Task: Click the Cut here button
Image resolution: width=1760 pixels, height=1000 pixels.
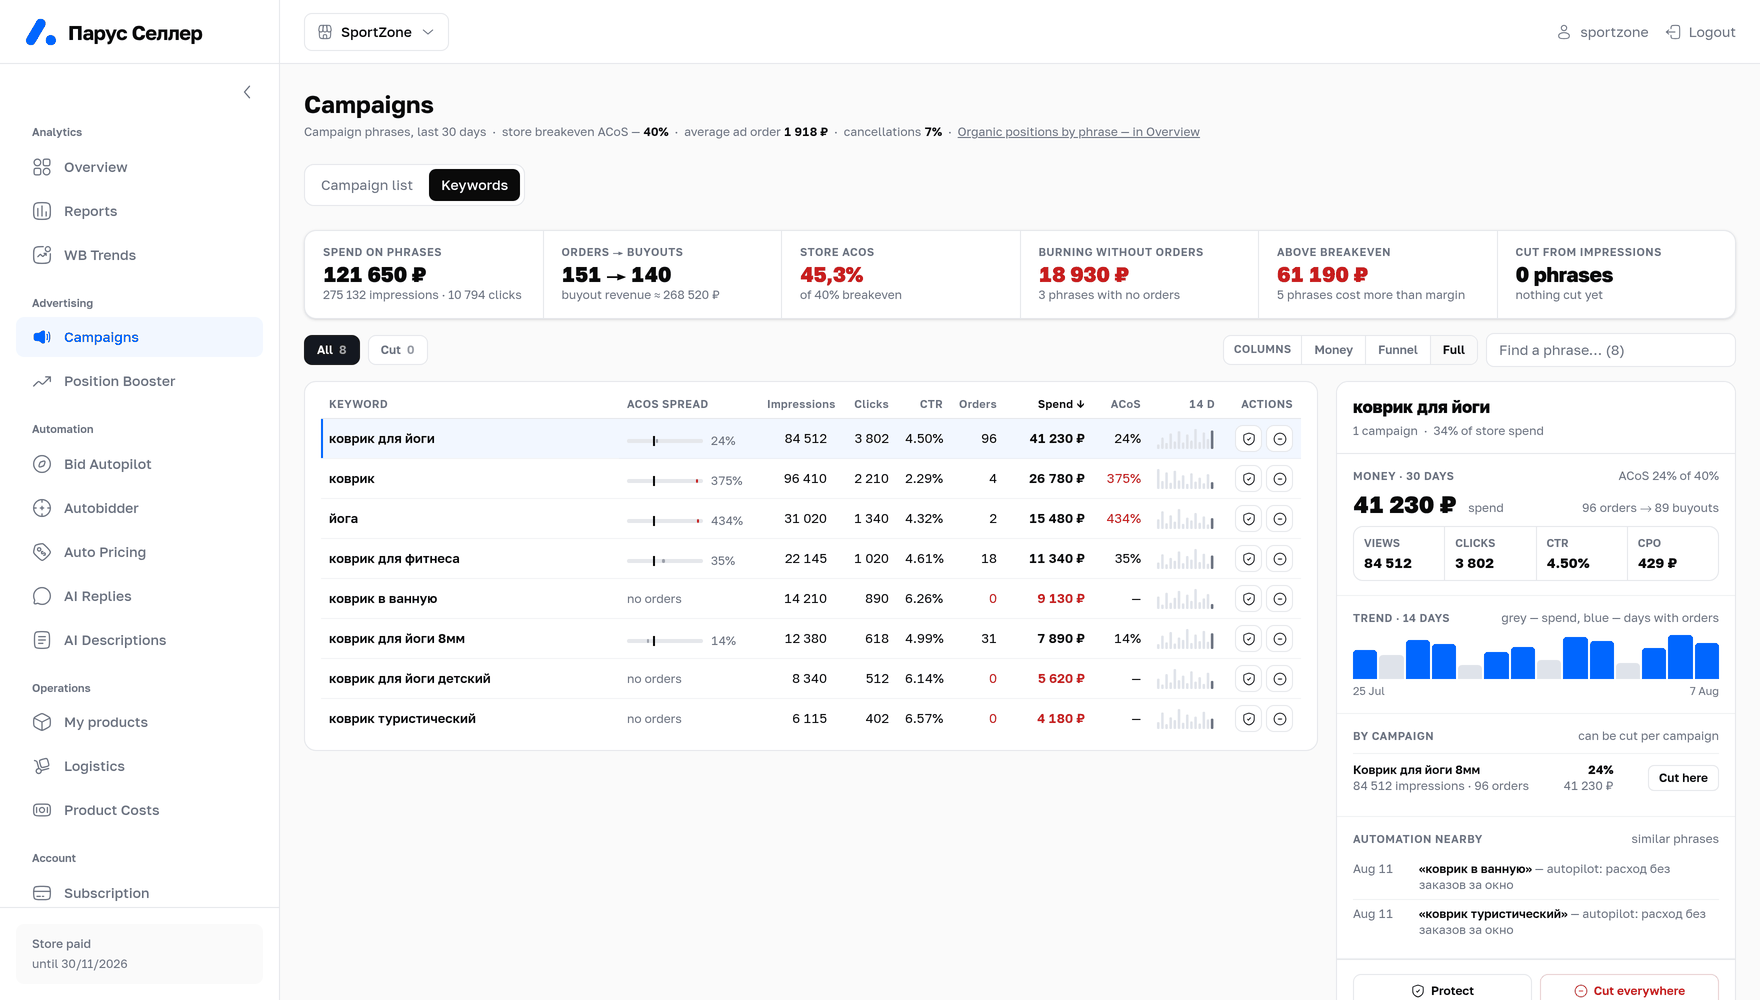Action: click(1683, 778)
